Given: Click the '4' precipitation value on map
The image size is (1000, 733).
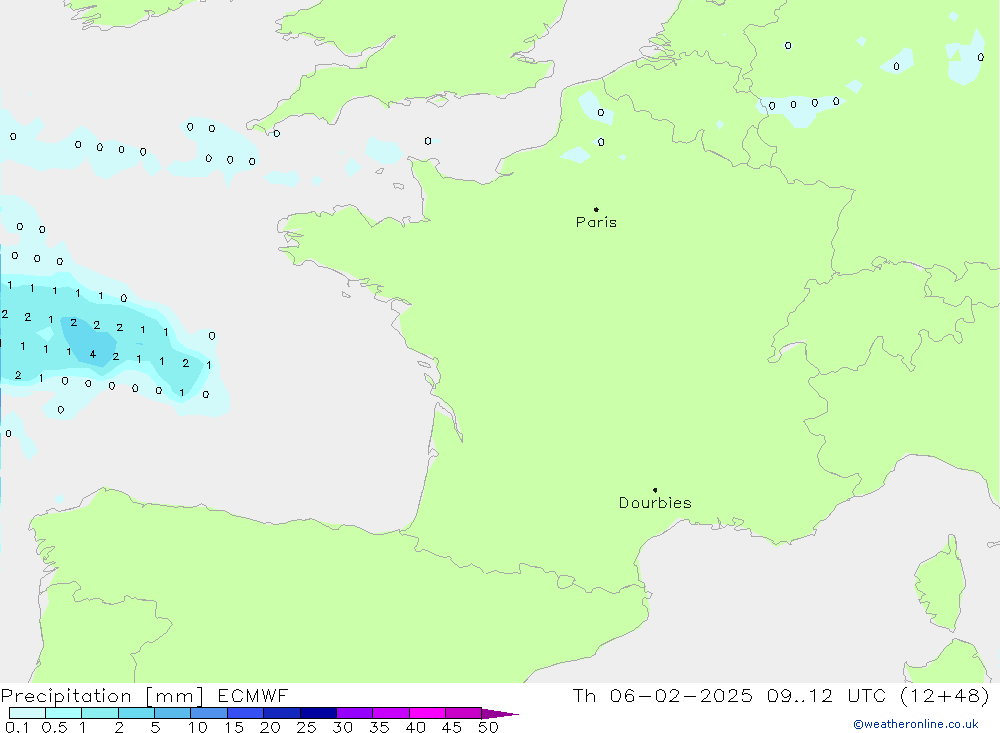Looking at the screenshot, I should pos(92,354).
